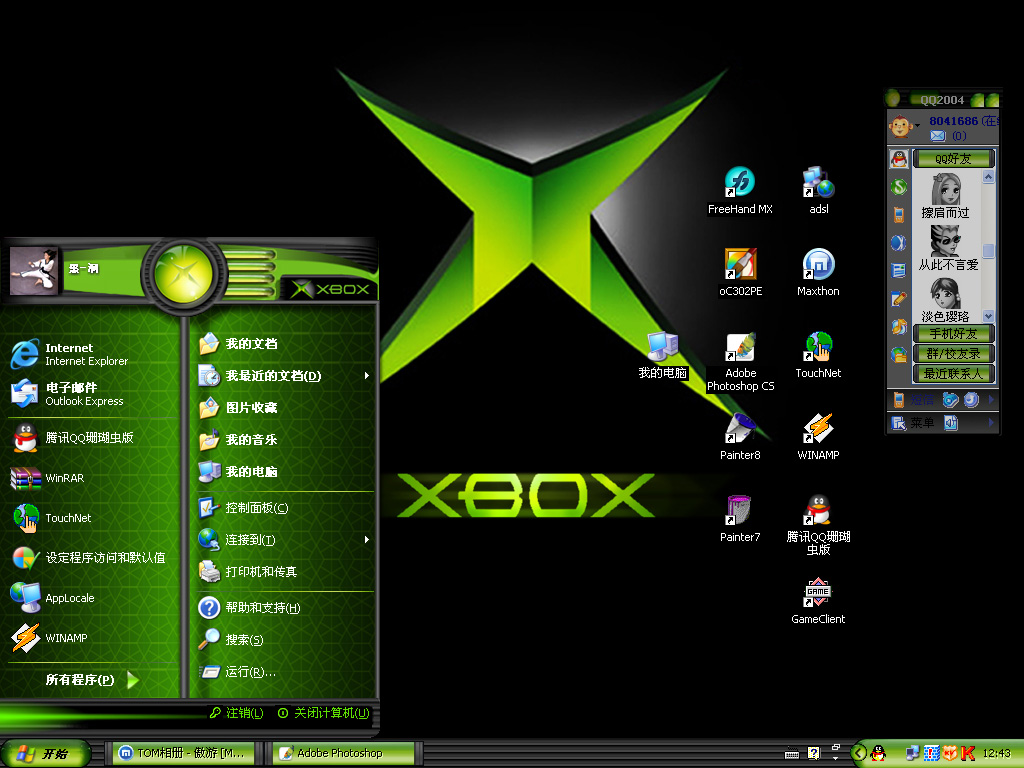Viewport: 1024px width, 768px height.
Task: Switch to Adobe Photoshop taskbar window
Action: tap(344, 753)
